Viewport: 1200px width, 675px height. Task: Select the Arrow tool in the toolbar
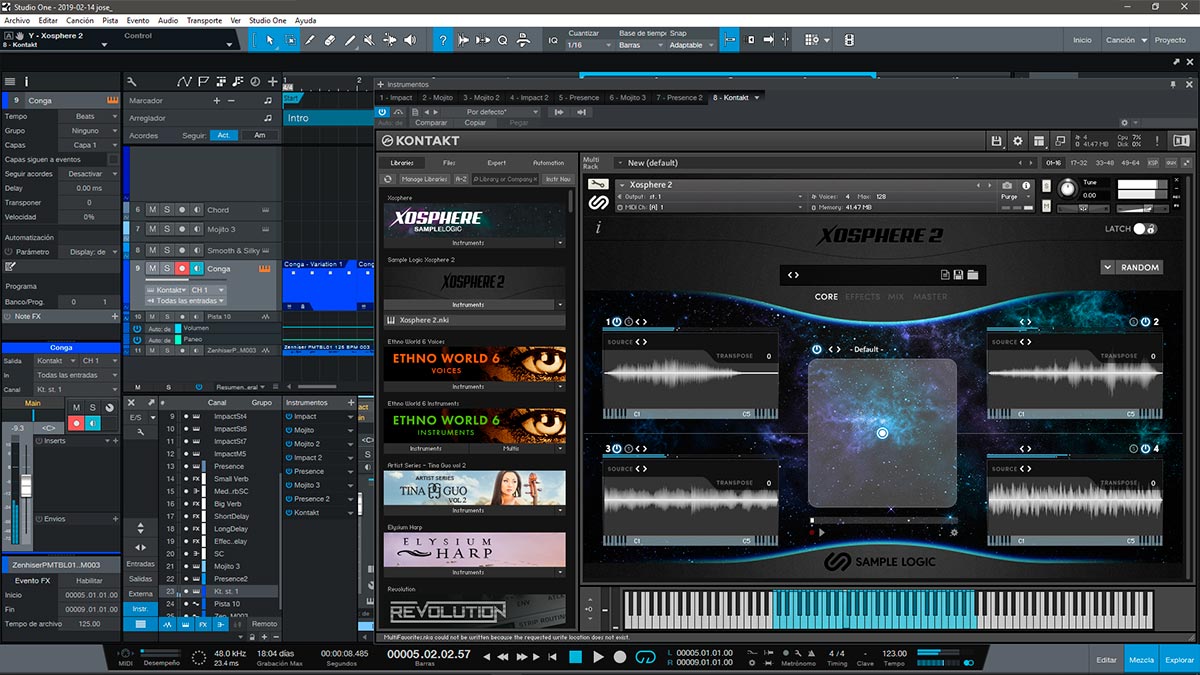click(269, 40)
